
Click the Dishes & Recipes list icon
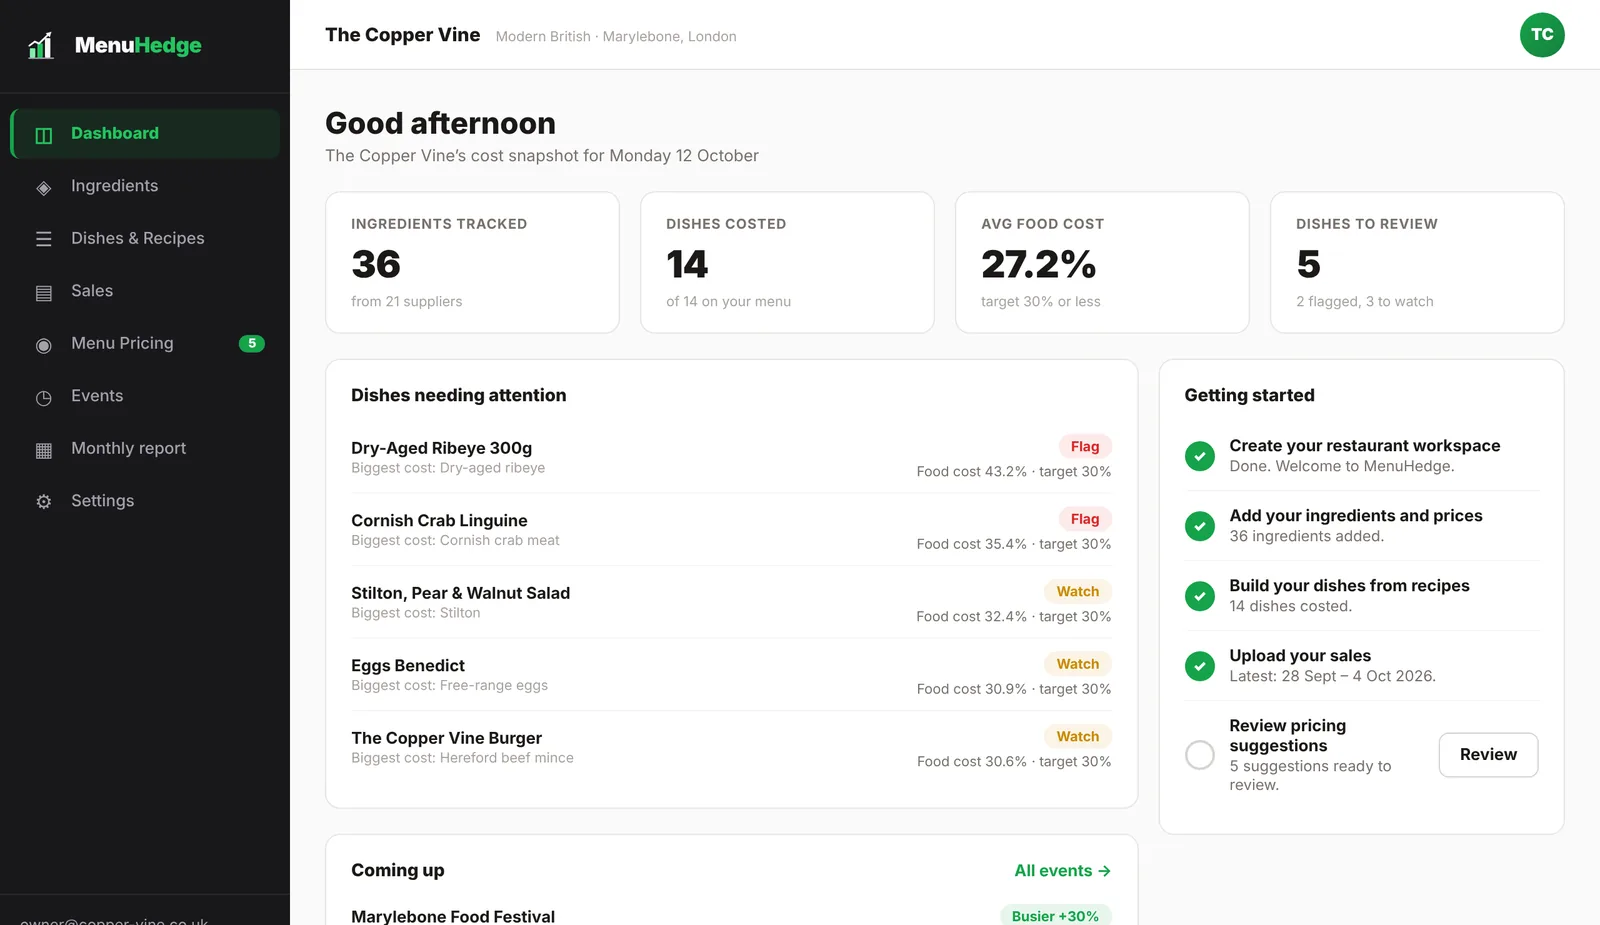44,239
